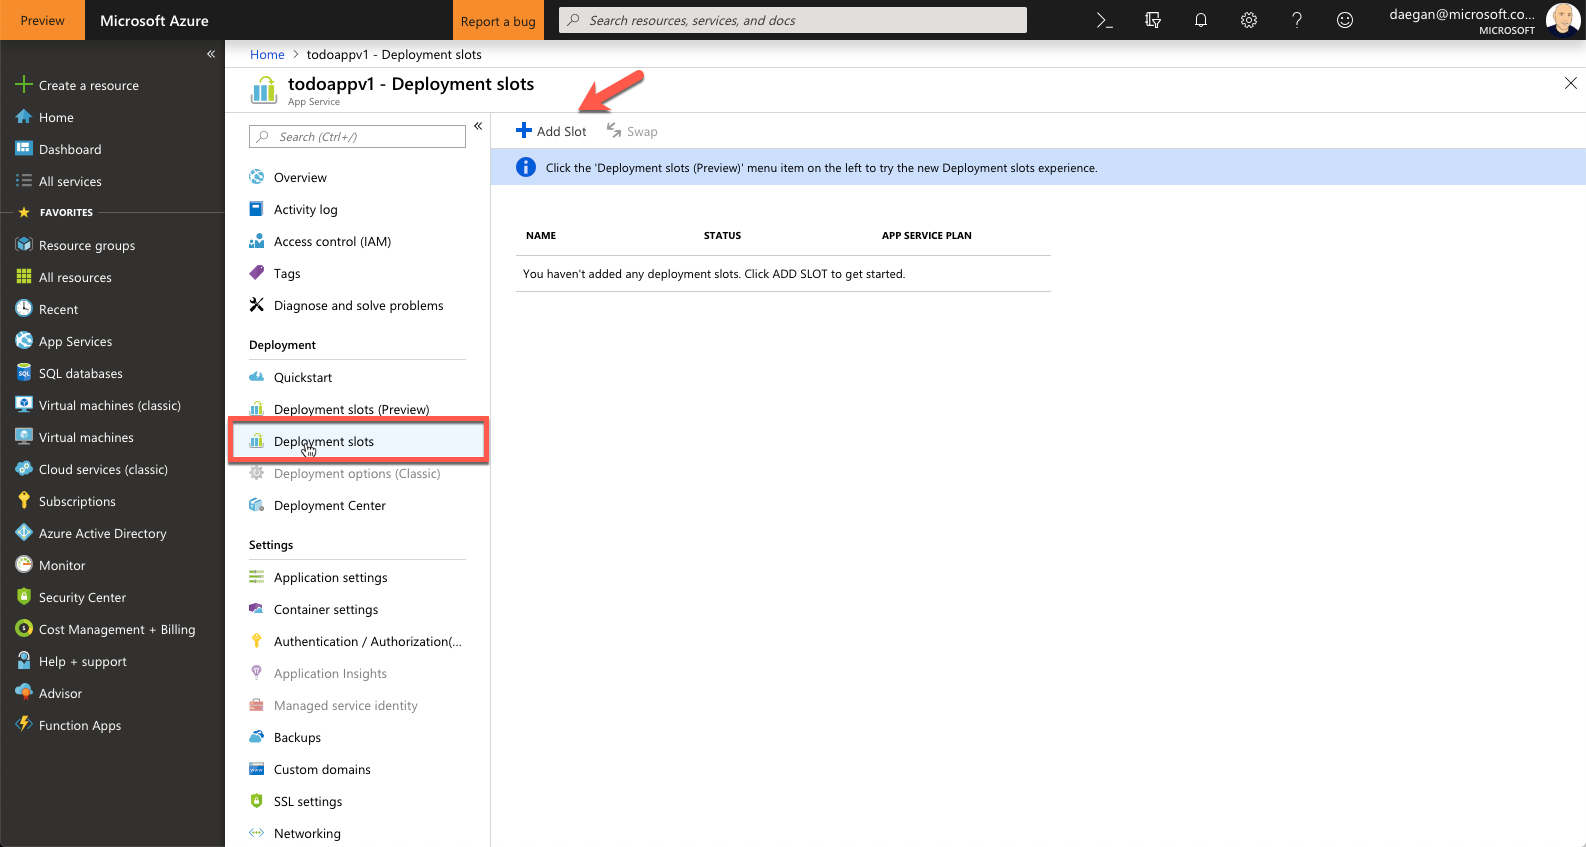Collapse the left portal sidebar
This screenshot has width=1586, height=847.
pyautogui.click(x=211, y=54)
